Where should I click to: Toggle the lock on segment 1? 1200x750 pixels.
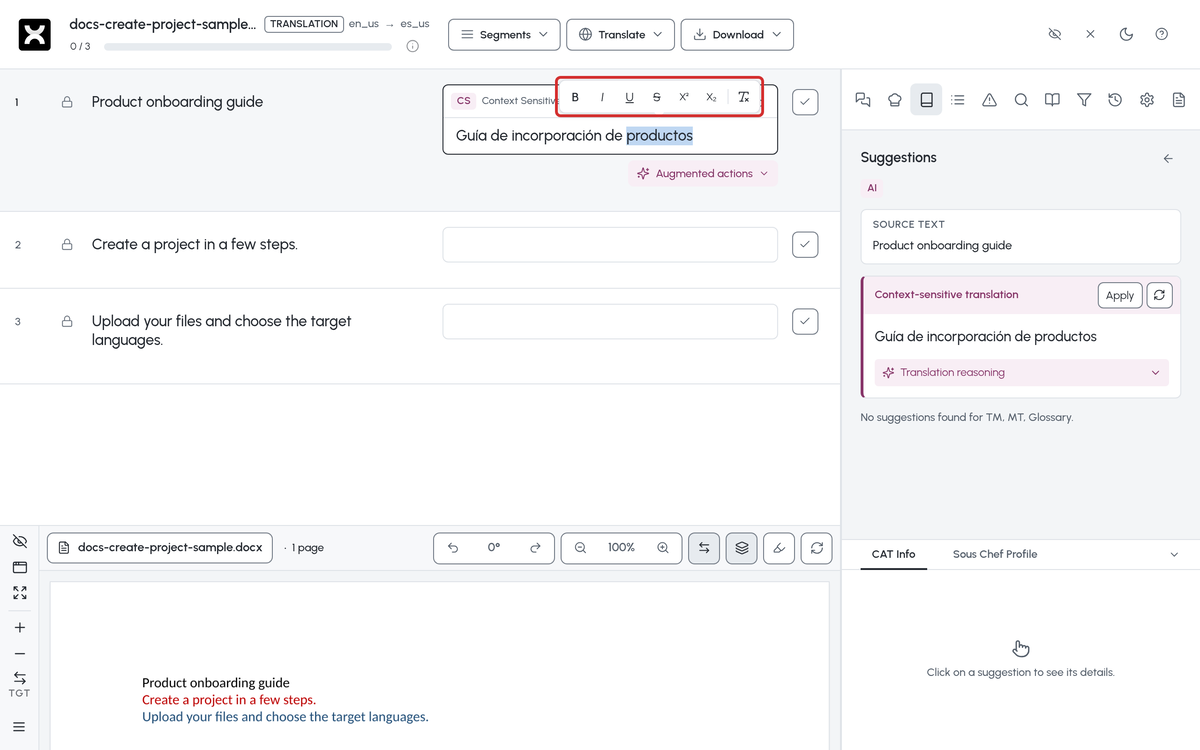click(67, 102)
